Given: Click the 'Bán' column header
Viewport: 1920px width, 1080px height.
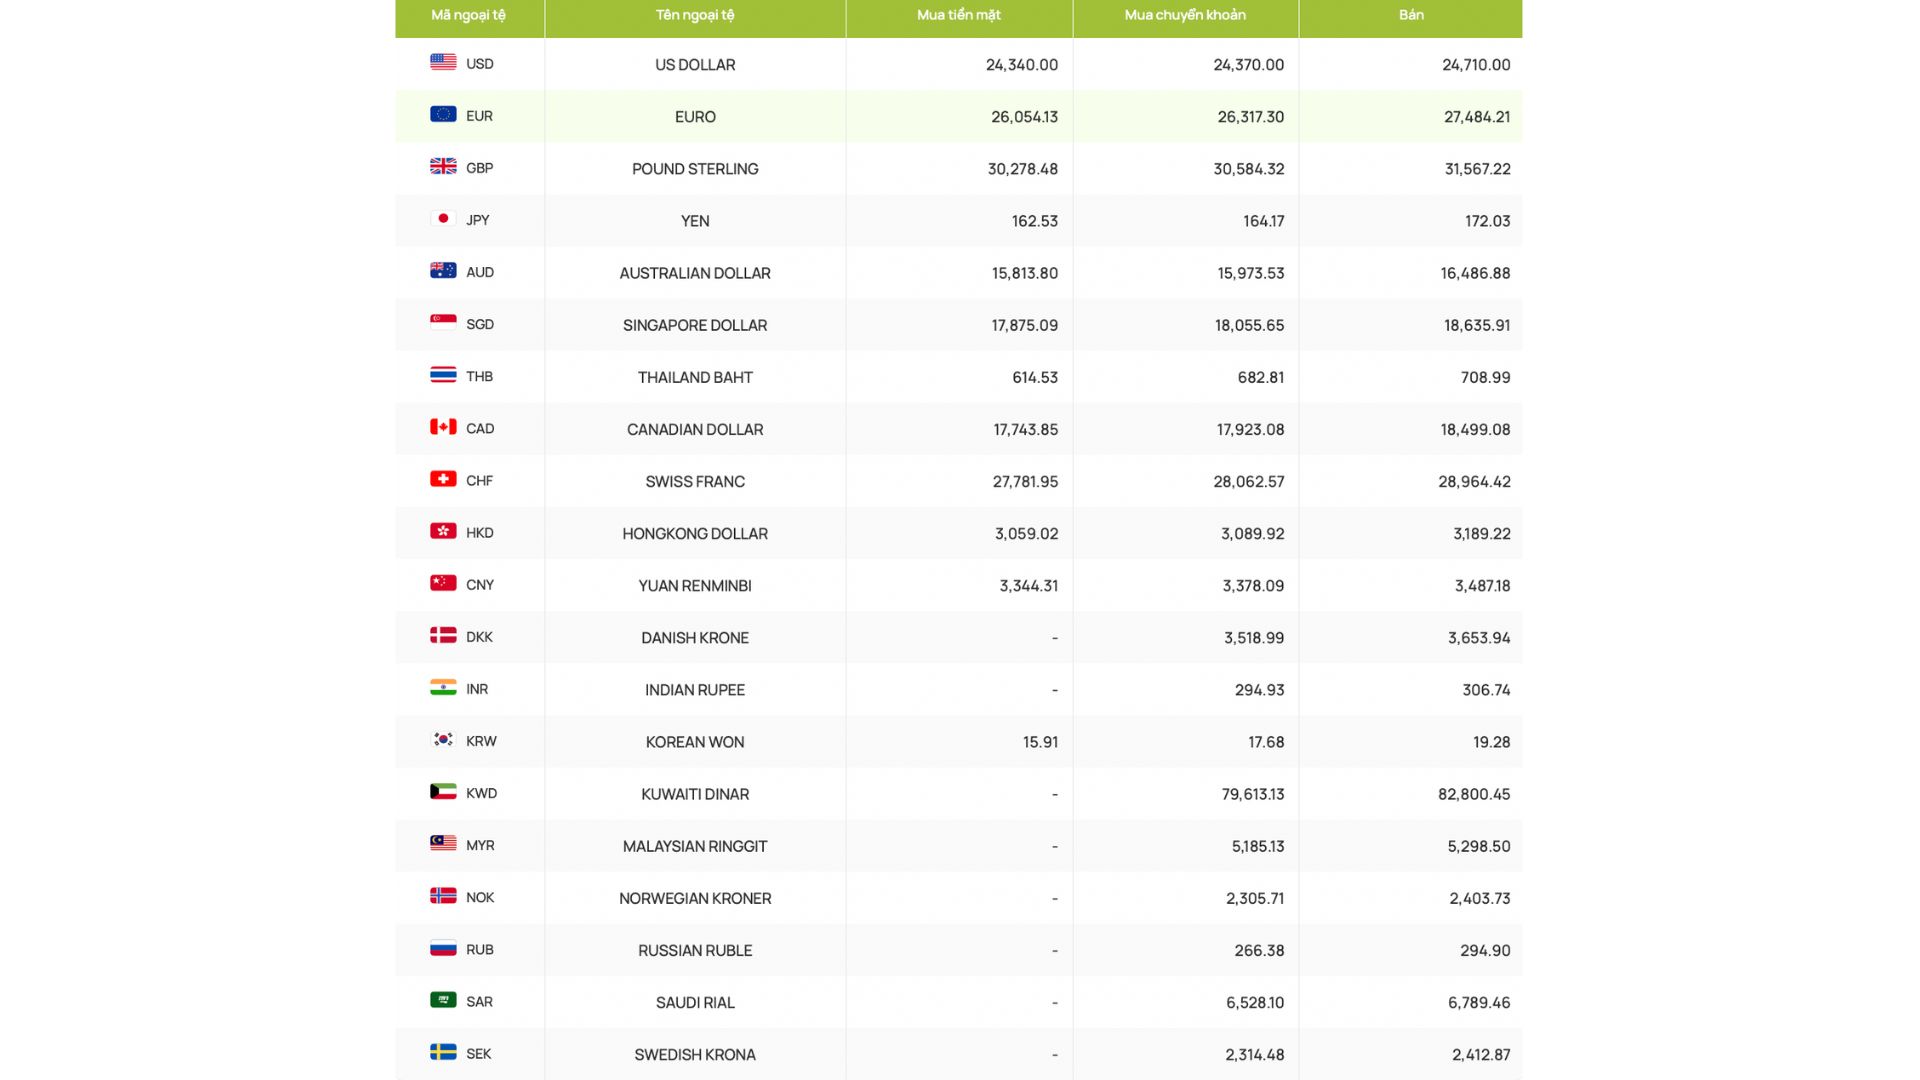Looking at the screenshot, I should tap(1410, 15).
